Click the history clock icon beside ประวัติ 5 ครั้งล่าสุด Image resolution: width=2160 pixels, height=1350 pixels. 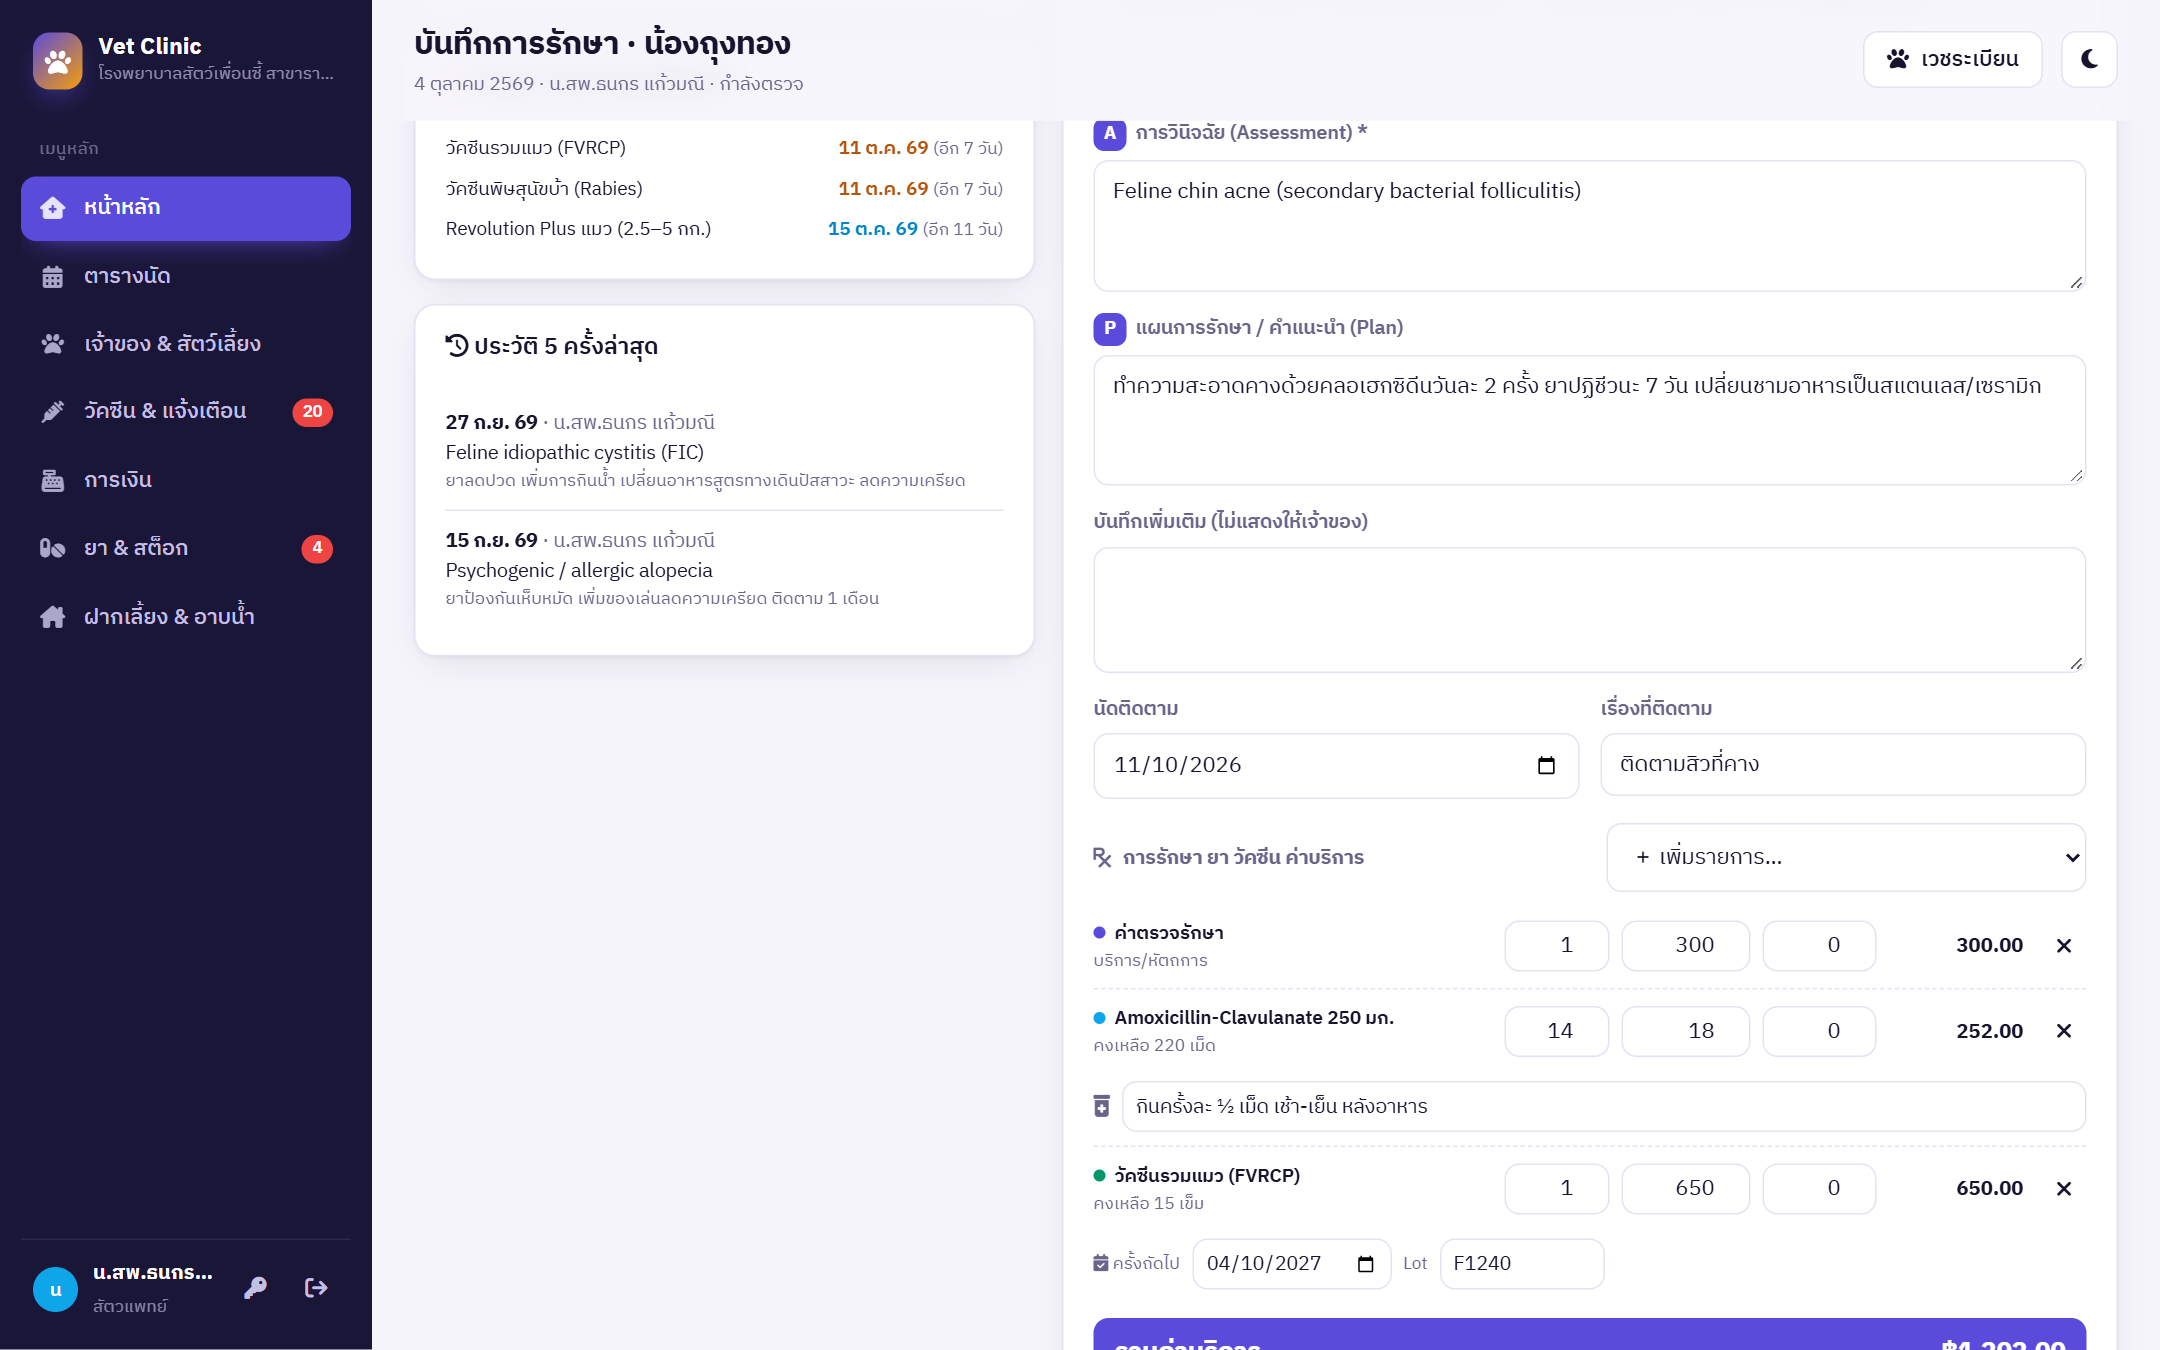click(x=457, y=346)
